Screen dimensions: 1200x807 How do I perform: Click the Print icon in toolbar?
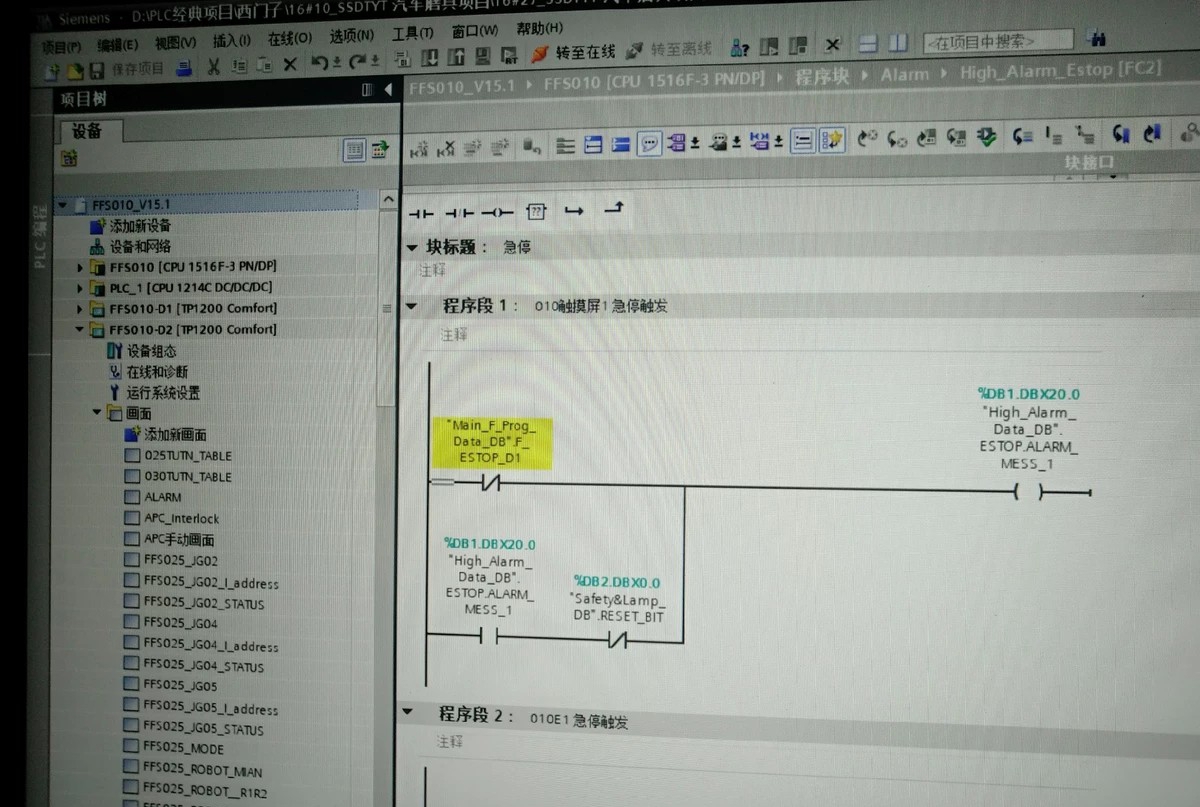pos(183,68)
